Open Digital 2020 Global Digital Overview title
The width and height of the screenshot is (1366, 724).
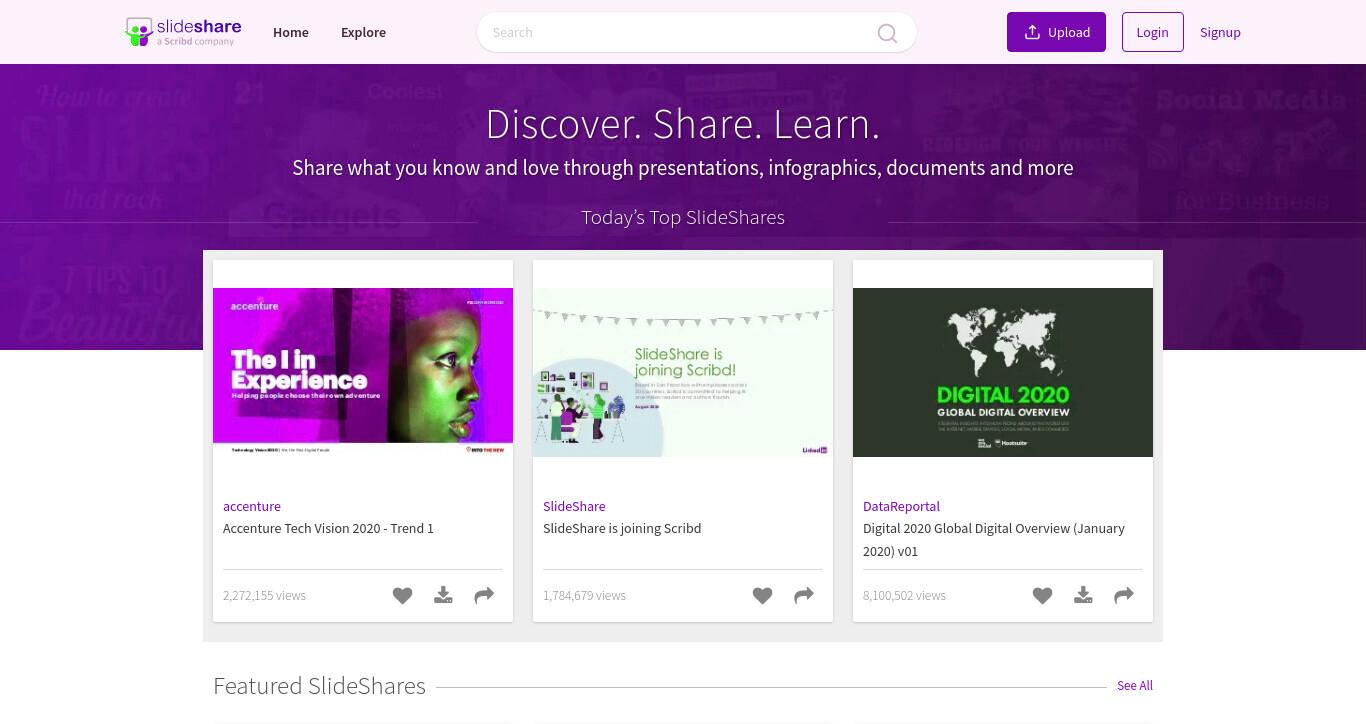(x=994, y=539)
